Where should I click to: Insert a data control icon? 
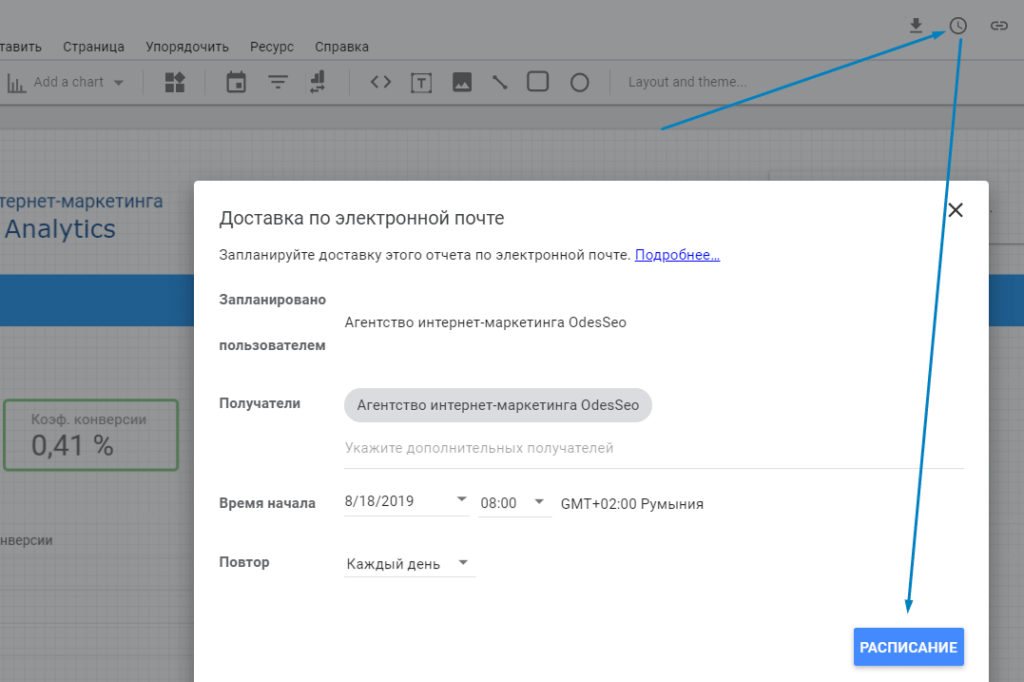317,82
